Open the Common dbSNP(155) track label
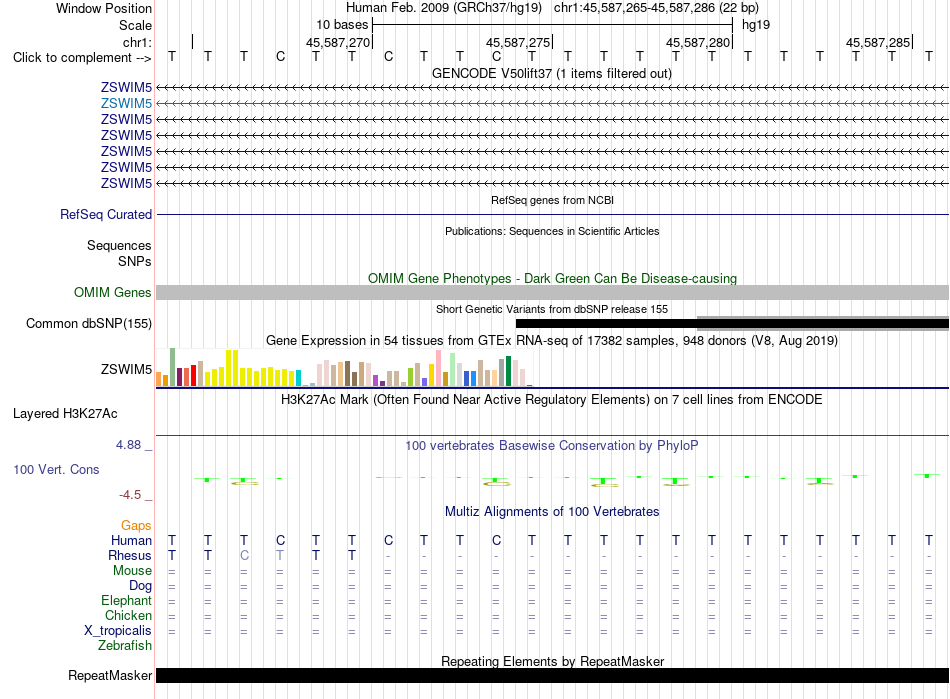950x699 pixels. point(89,323)
